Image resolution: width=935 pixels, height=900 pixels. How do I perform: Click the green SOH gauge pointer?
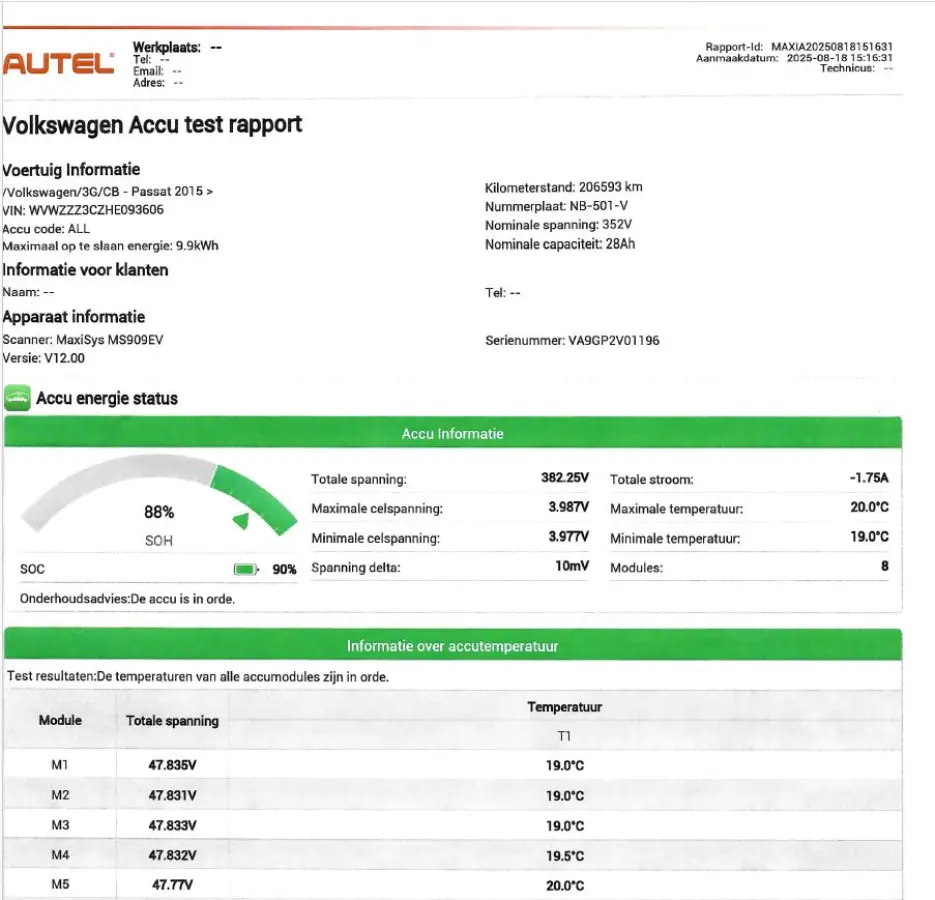242,521
